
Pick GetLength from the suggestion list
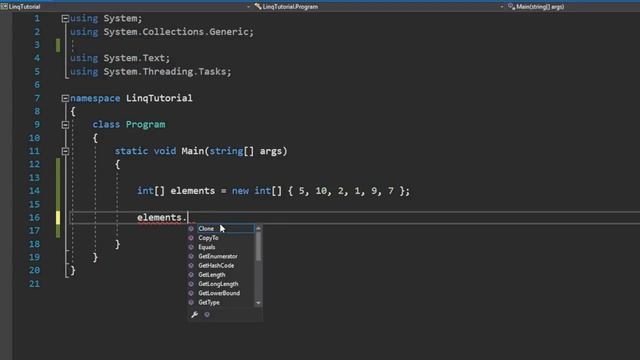(211, 275)
